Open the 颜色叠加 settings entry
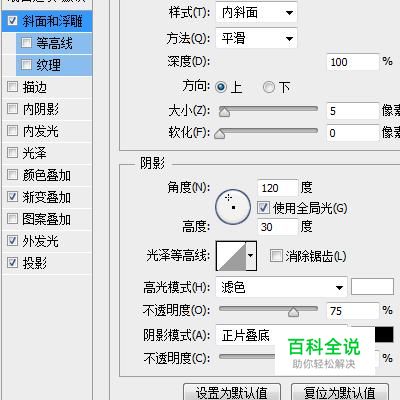Screen dimensions: 400x400 click(x=47, y=175)
